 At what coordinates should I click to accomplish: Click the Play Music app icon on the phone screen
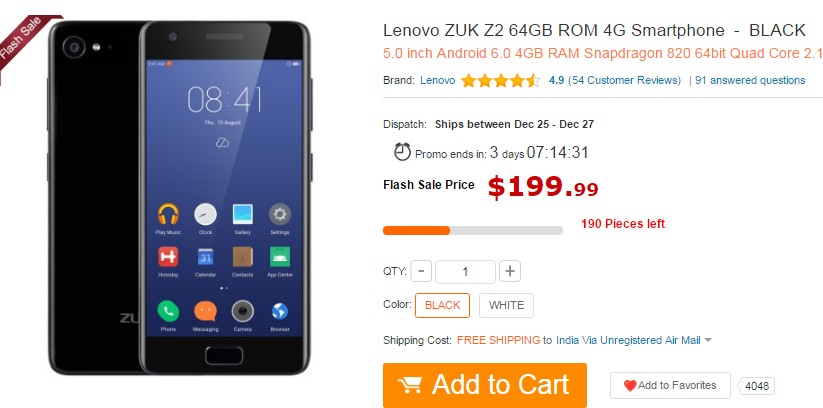168,214
